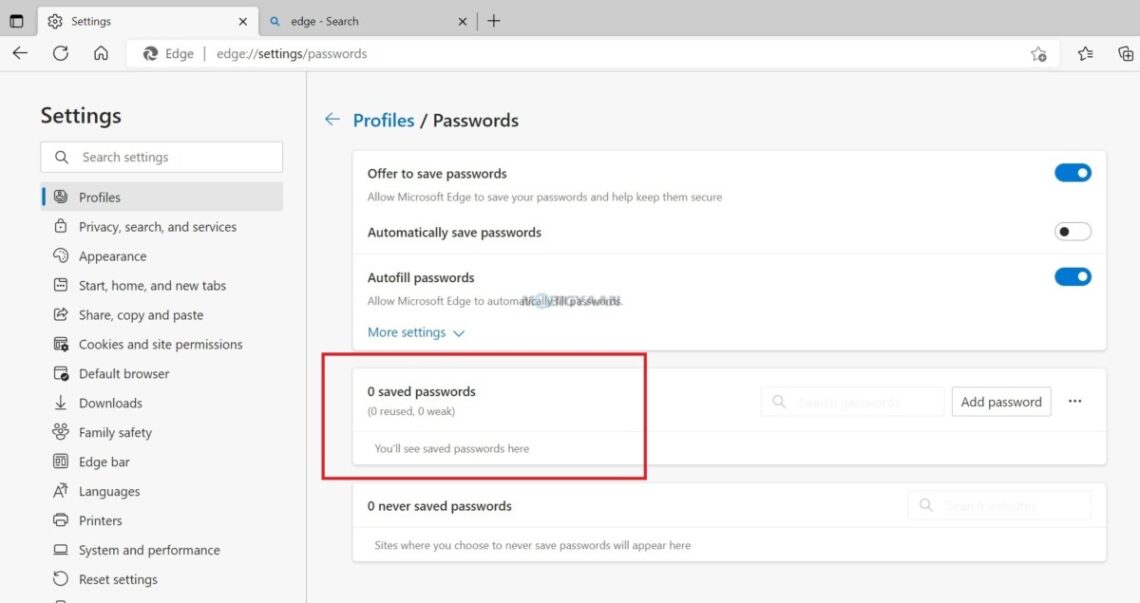Click the Automatically save passwords slider control
Viewport: 1140px width, 603px height.
click(1072, 231)
